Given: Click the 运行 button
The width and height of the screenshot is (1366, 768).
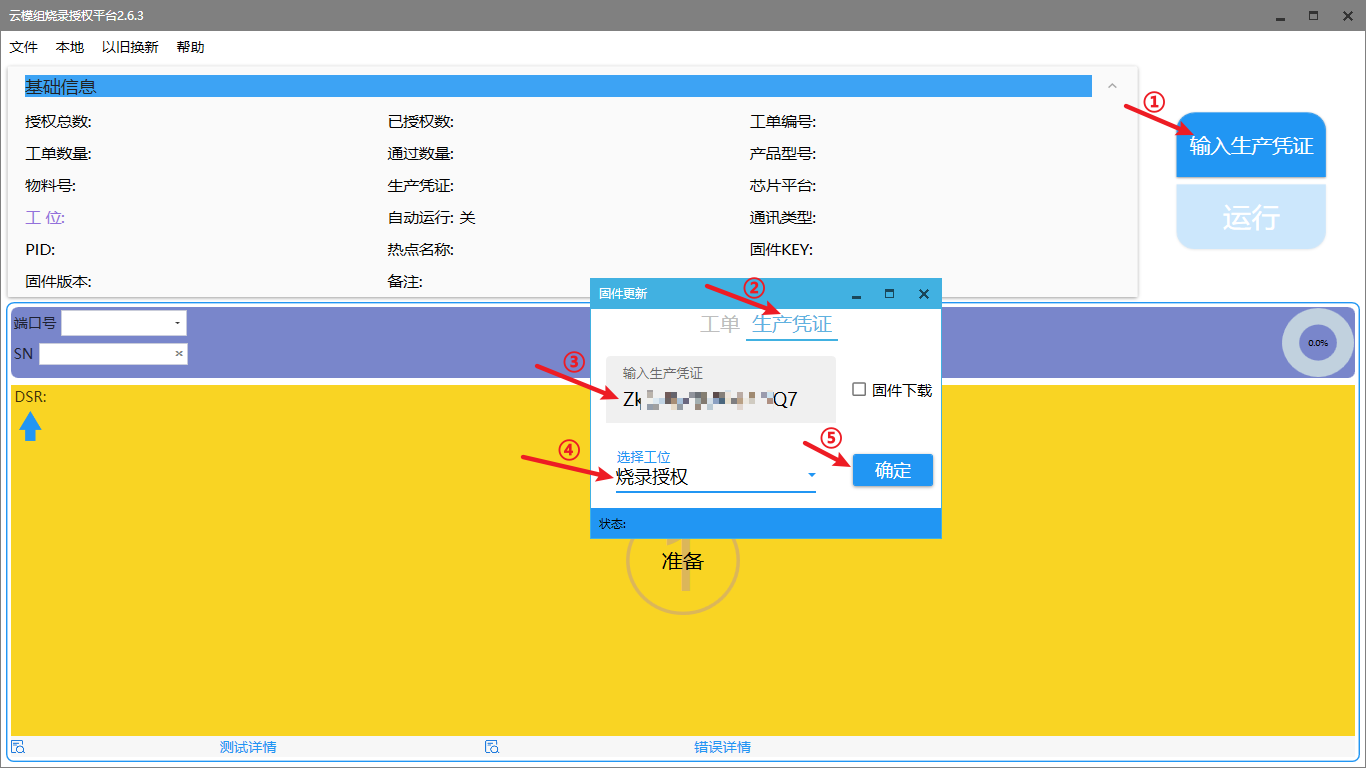Looking at the screenshot, I should pyautogui.click(x=1251, y=217).
